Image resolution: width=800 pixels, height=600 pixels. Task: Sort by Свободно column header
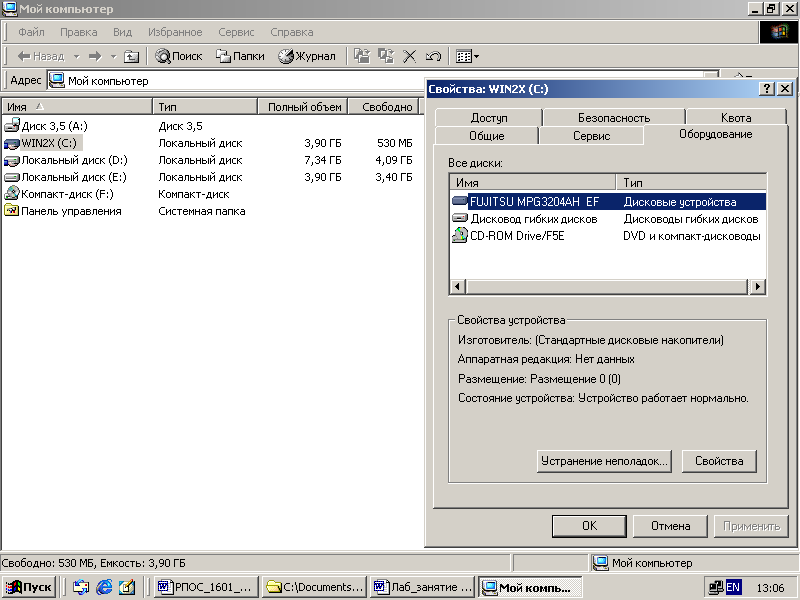(383, 107)
